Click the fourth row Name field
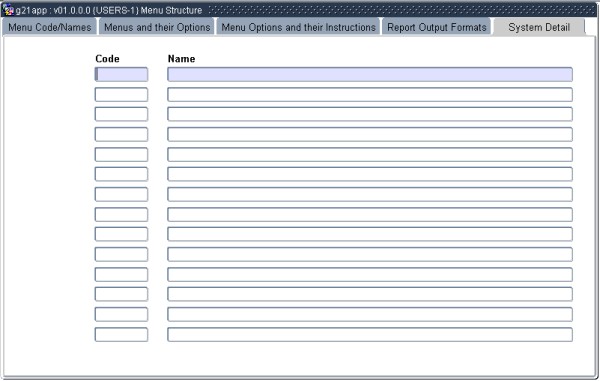This screenshot has height=381, width=600. click(370, 134)
